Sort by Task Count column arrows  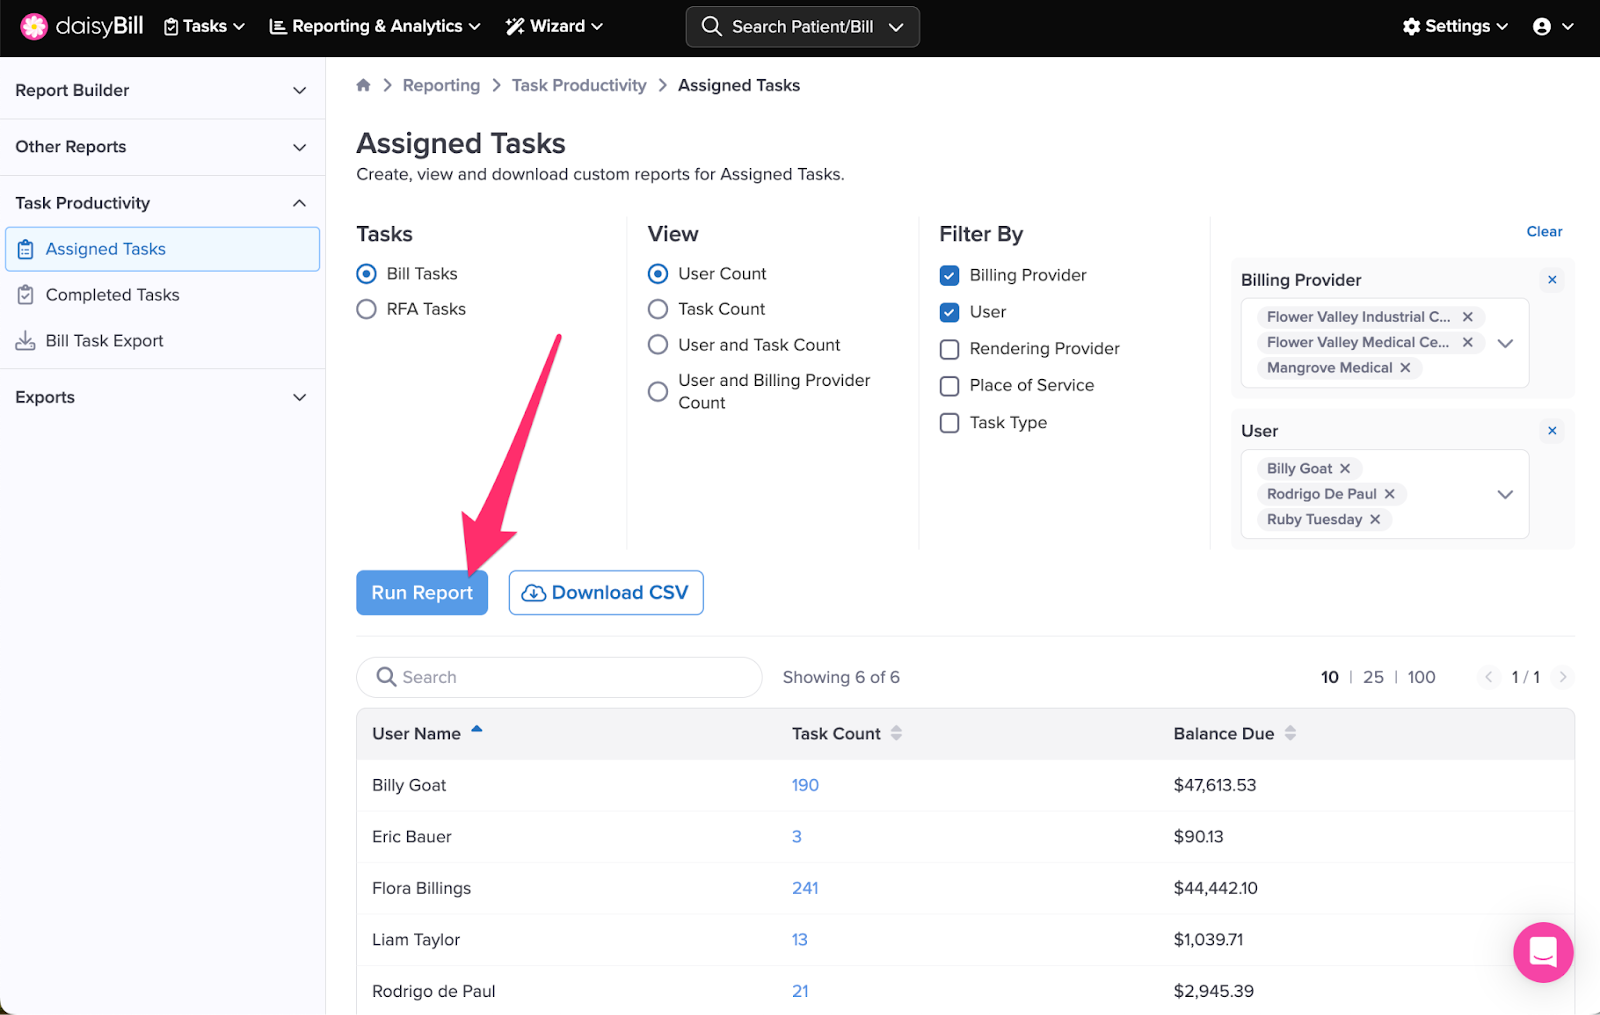coord(896,733)
